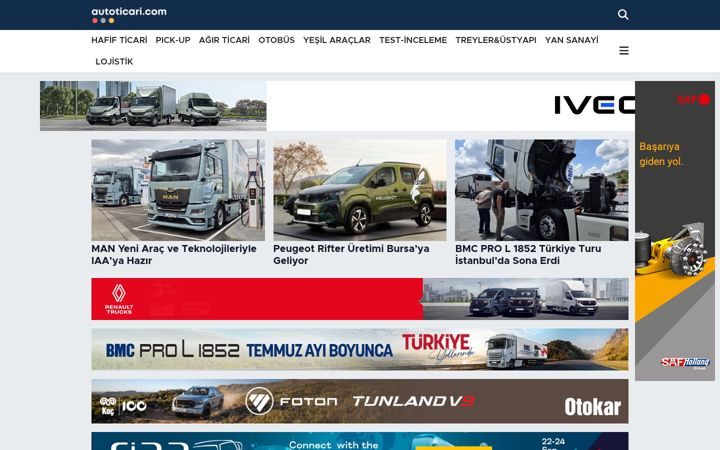
Task: Click the Renault Trucks red banner
Action: pyautogui.click(x=360, y=299)
